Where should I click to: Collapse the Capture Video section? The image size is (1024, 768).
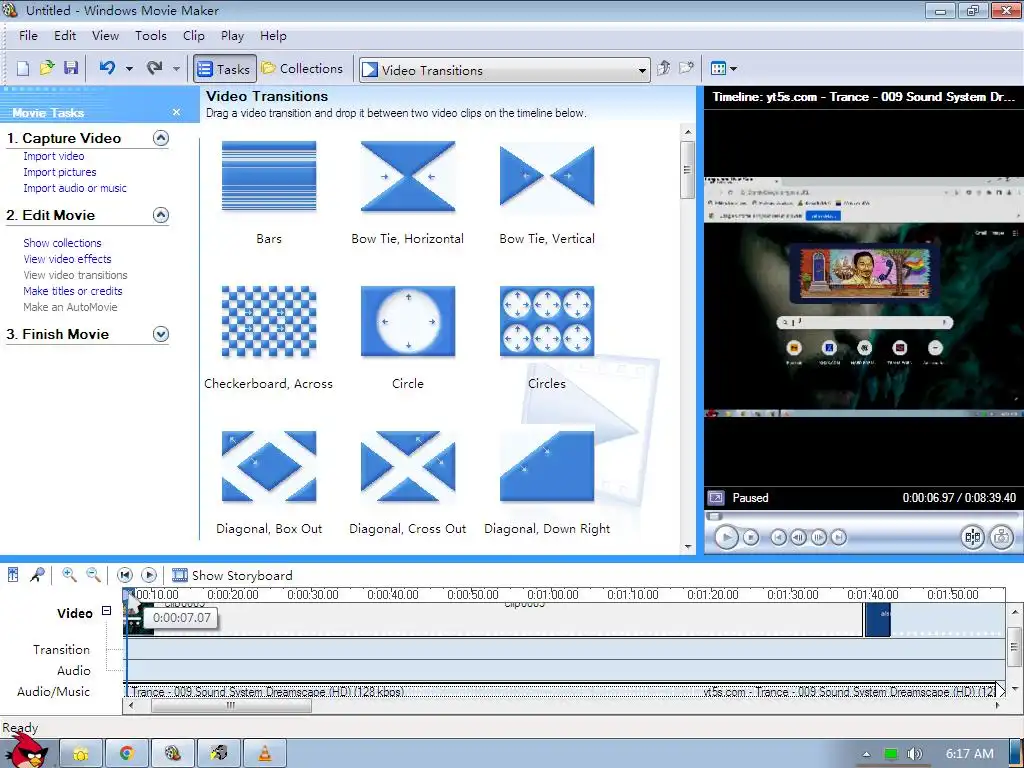[x=161, y=138]
